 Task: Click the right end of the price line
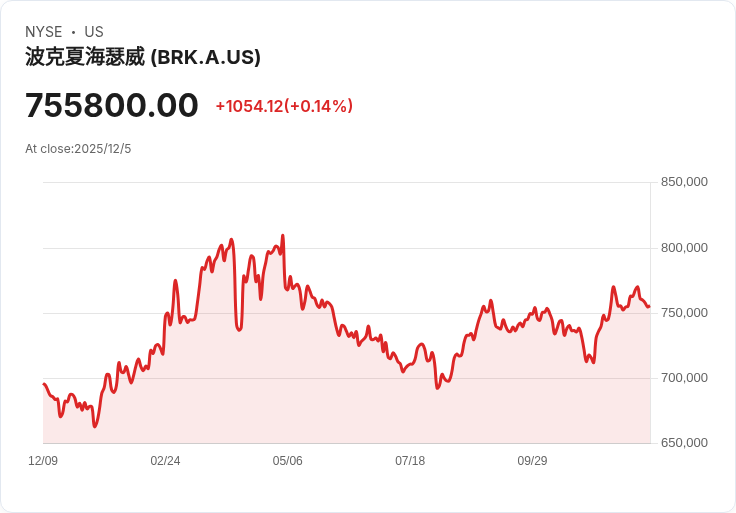pyautogui.click(x=649, y=306)
